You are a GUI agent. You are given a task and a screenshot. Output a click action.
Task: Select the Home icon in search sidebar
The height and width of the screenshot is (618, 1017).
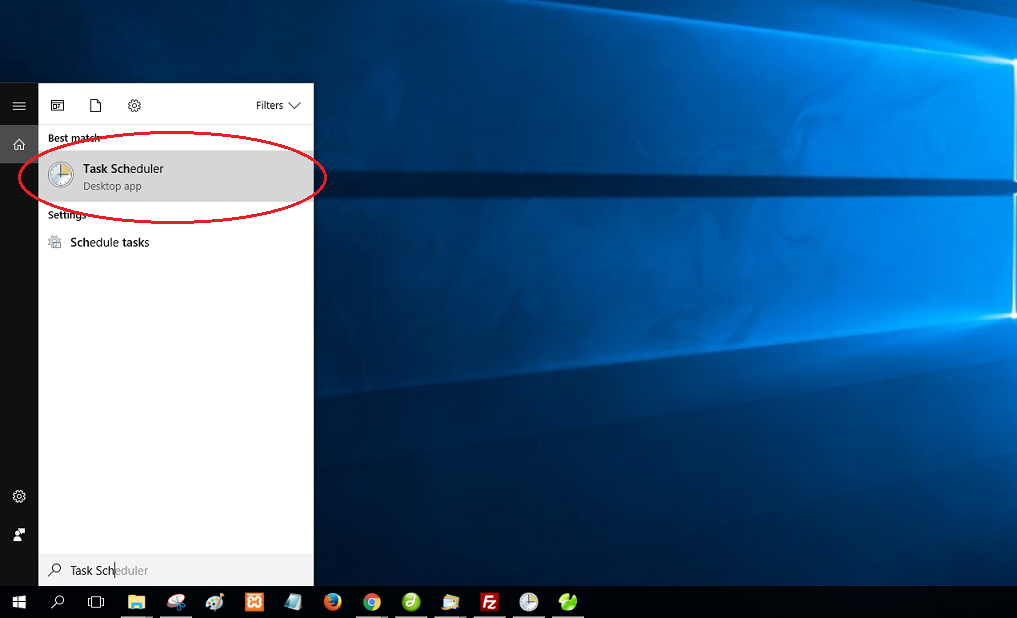(19, 145)
